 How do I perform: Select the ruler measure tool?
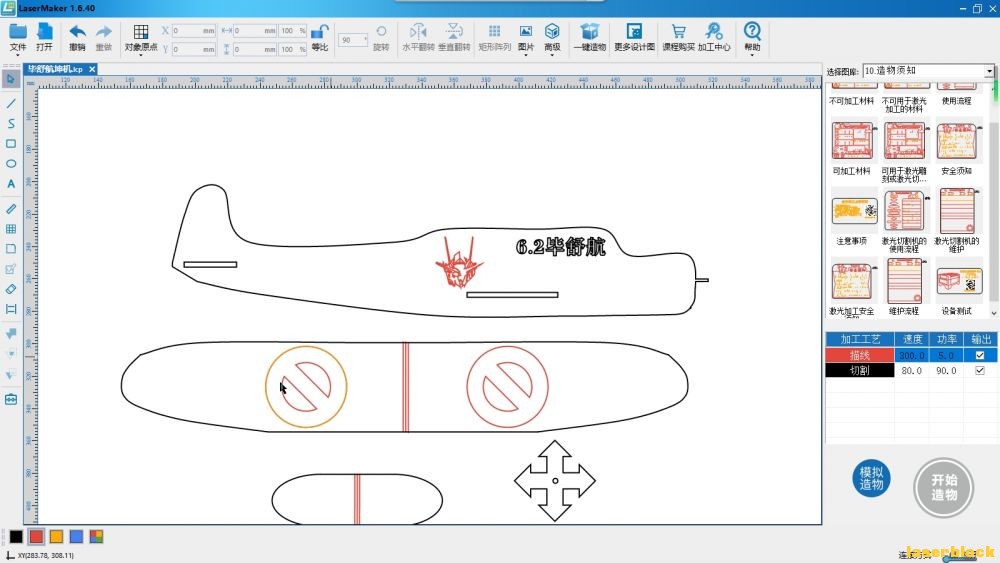point(11,208)
